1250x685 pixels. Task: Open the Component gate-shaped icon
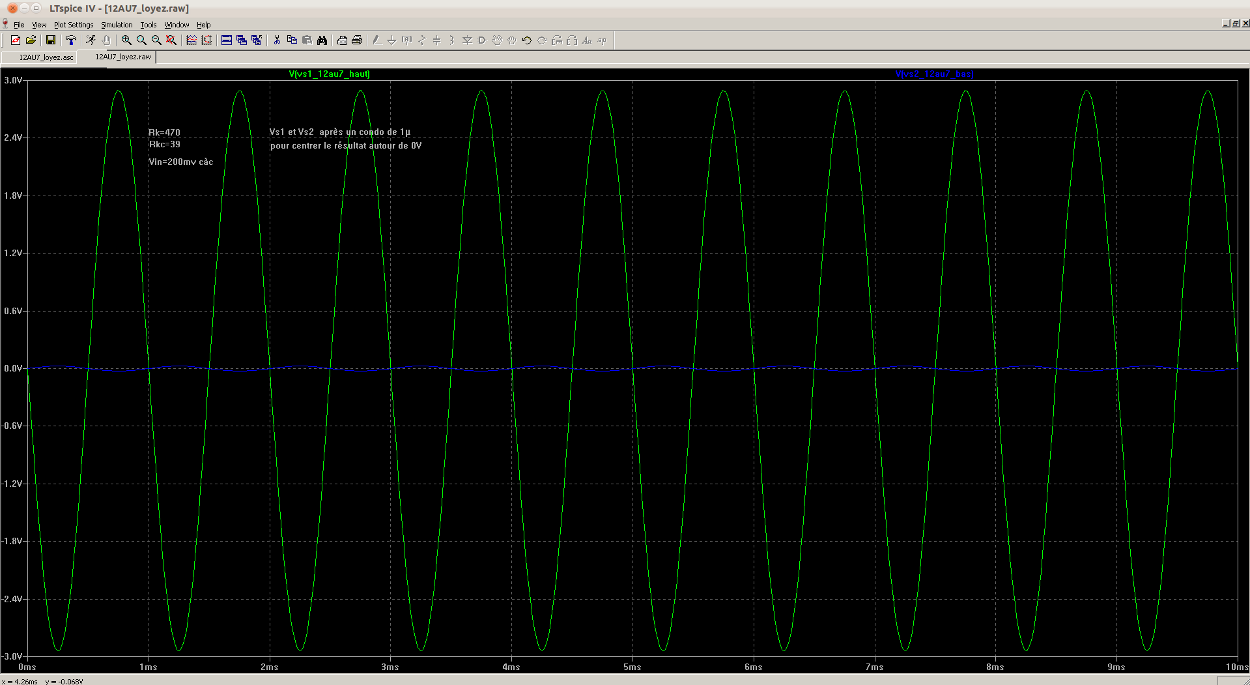tap(482, 40)
